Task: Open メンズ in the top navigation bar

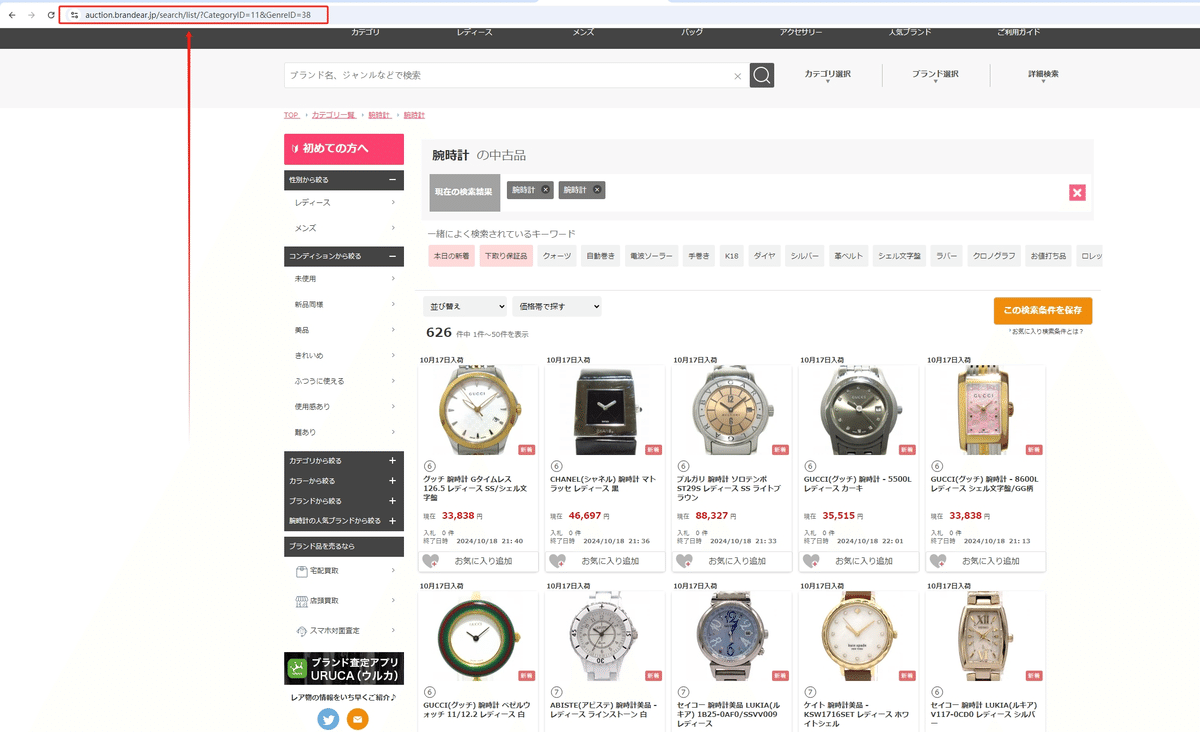Action: [x=583, y=33]
